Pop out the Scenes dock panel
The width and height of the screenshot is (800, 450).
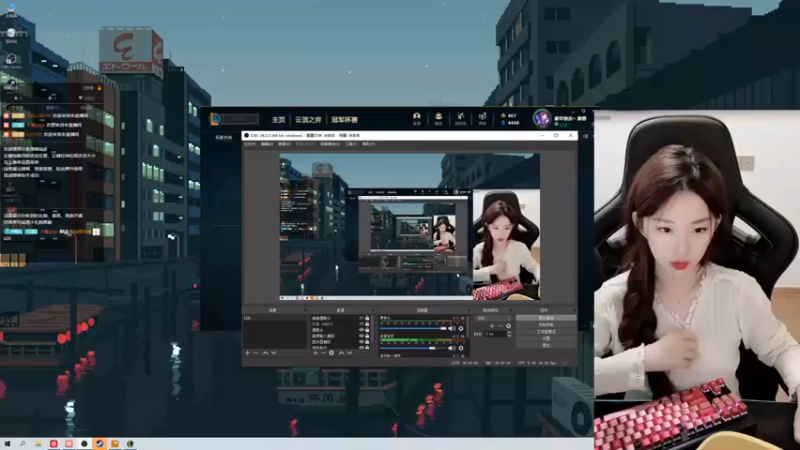click(305, 310)
